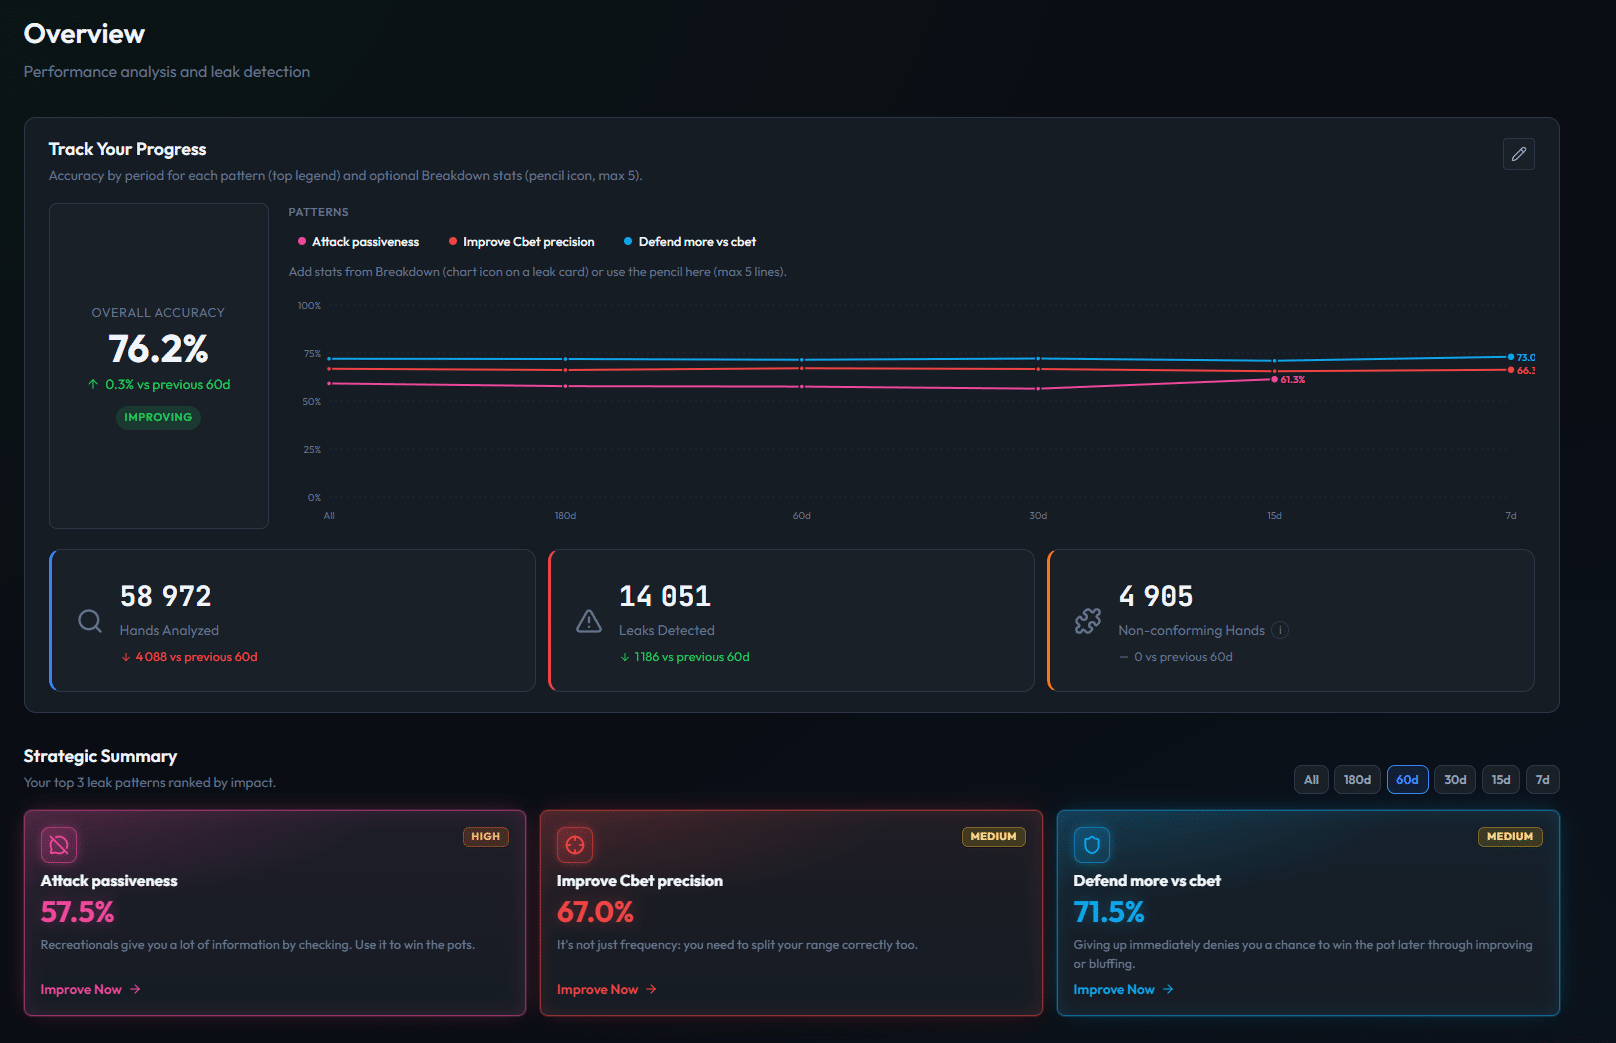This screenshot has width=1616, height=1043.
Task: Click the MEDIUM badge on Defend more vs cbet card
Action: (1510, 837)
